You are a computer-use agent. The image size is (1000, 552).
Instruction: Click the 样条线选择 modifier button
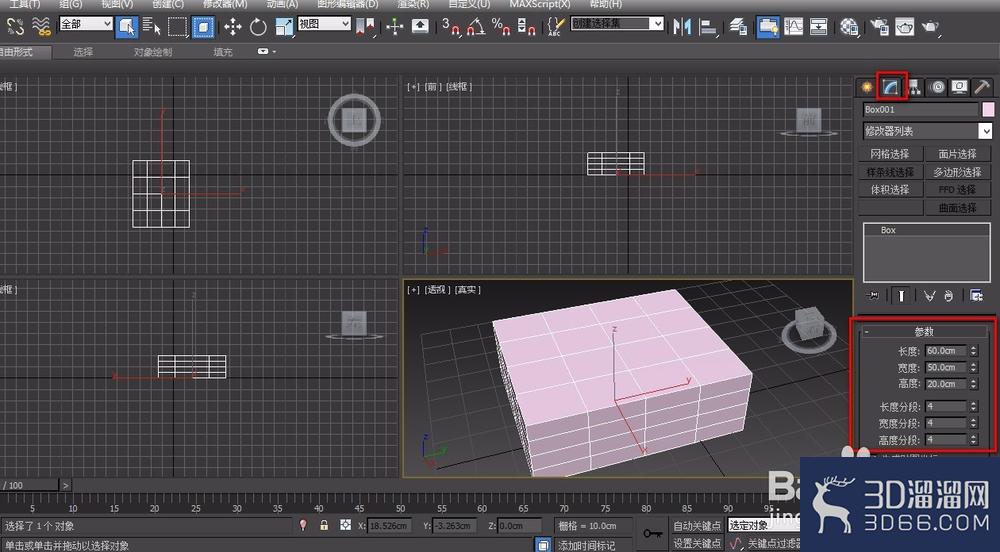(890, 172)
